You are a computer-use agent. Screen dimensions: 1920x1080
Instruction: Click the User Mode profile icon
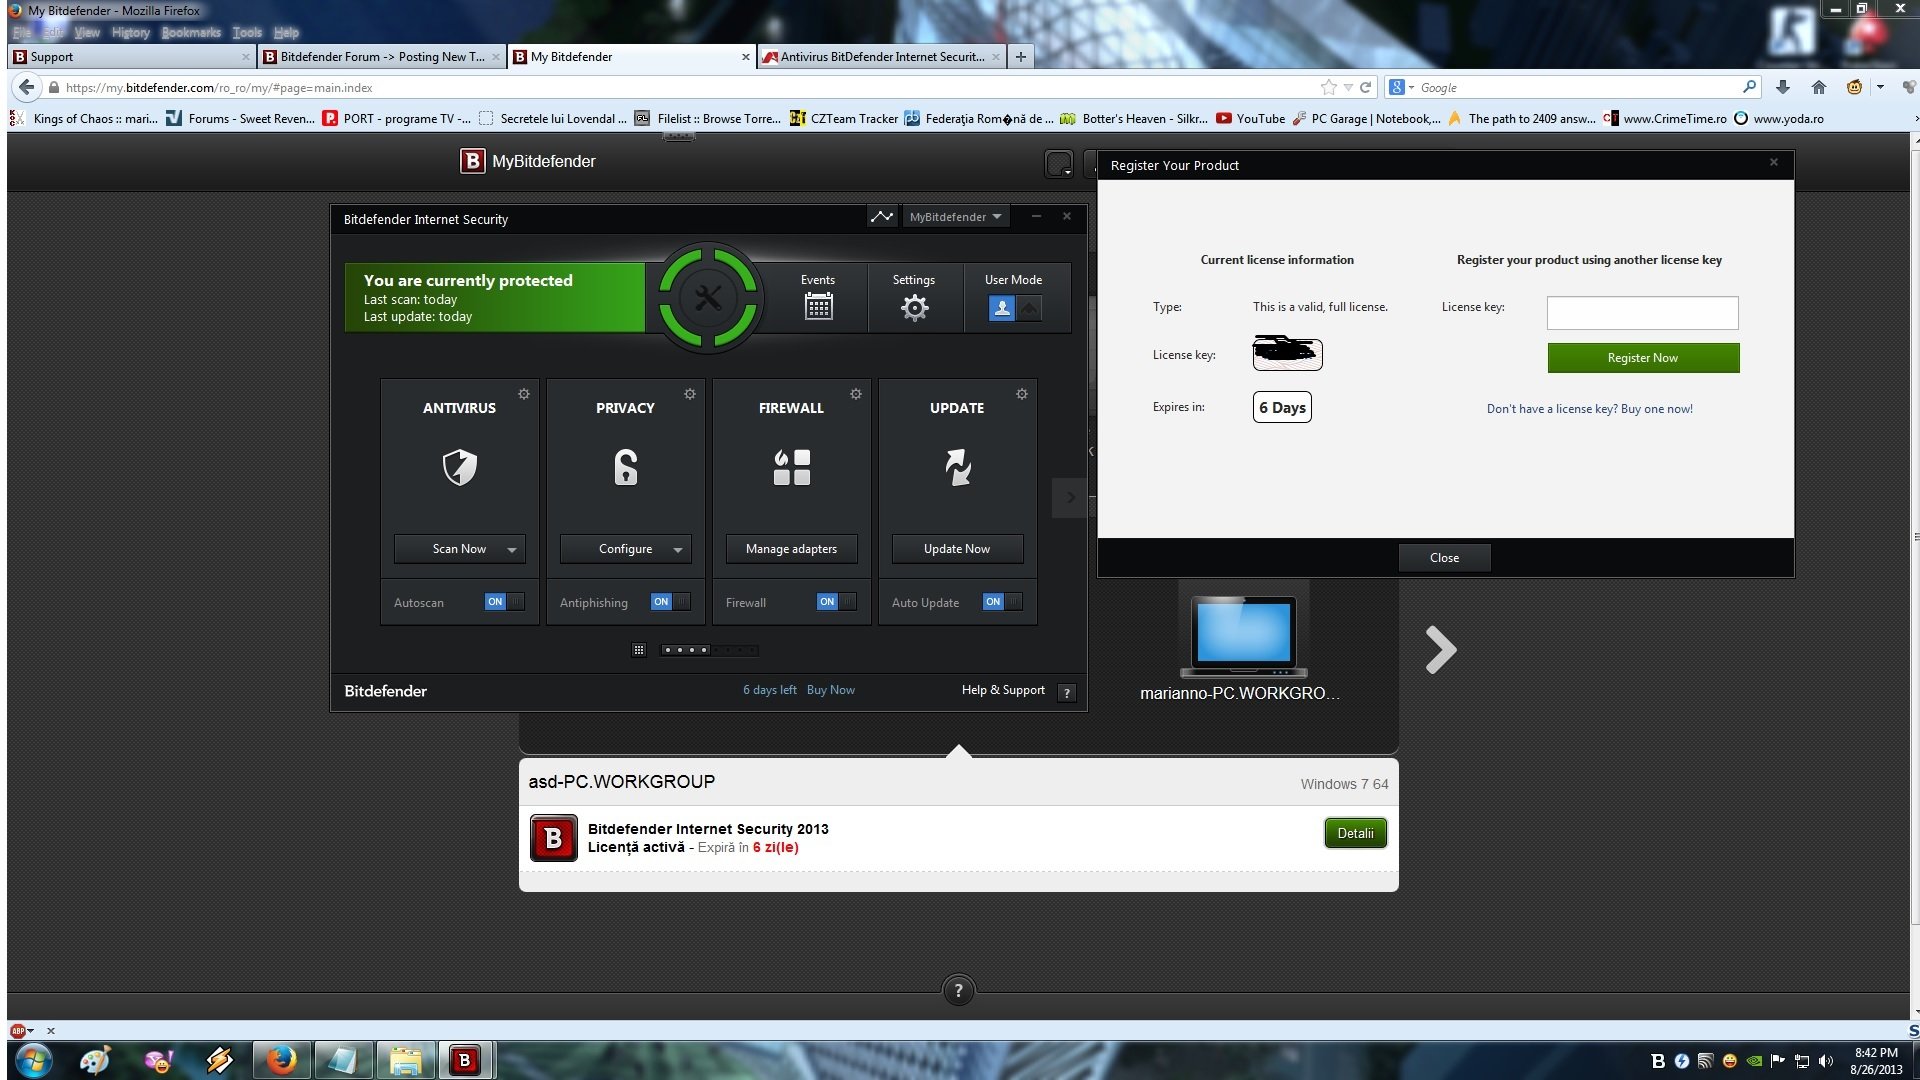coord(1001,308)
